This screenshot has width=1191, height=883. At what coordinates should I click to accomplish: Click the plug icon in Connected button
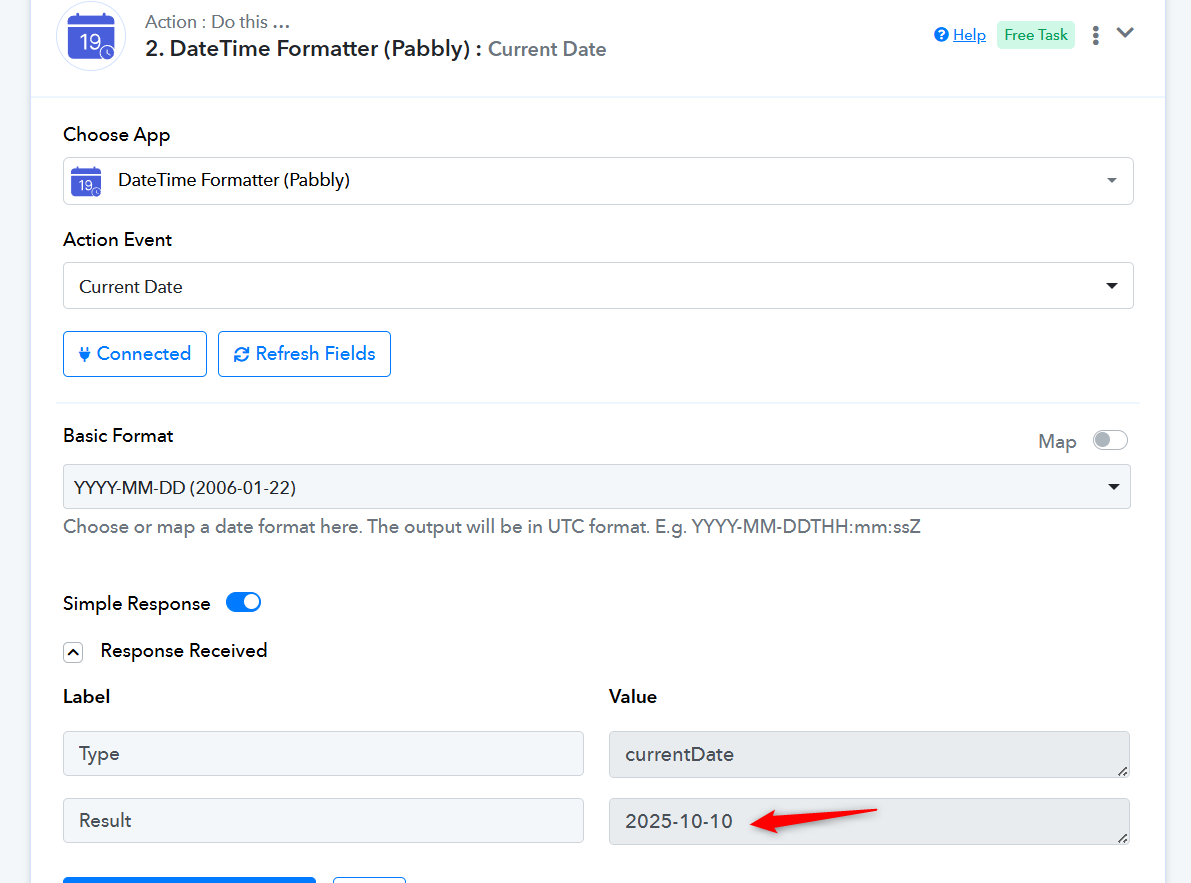84,354
